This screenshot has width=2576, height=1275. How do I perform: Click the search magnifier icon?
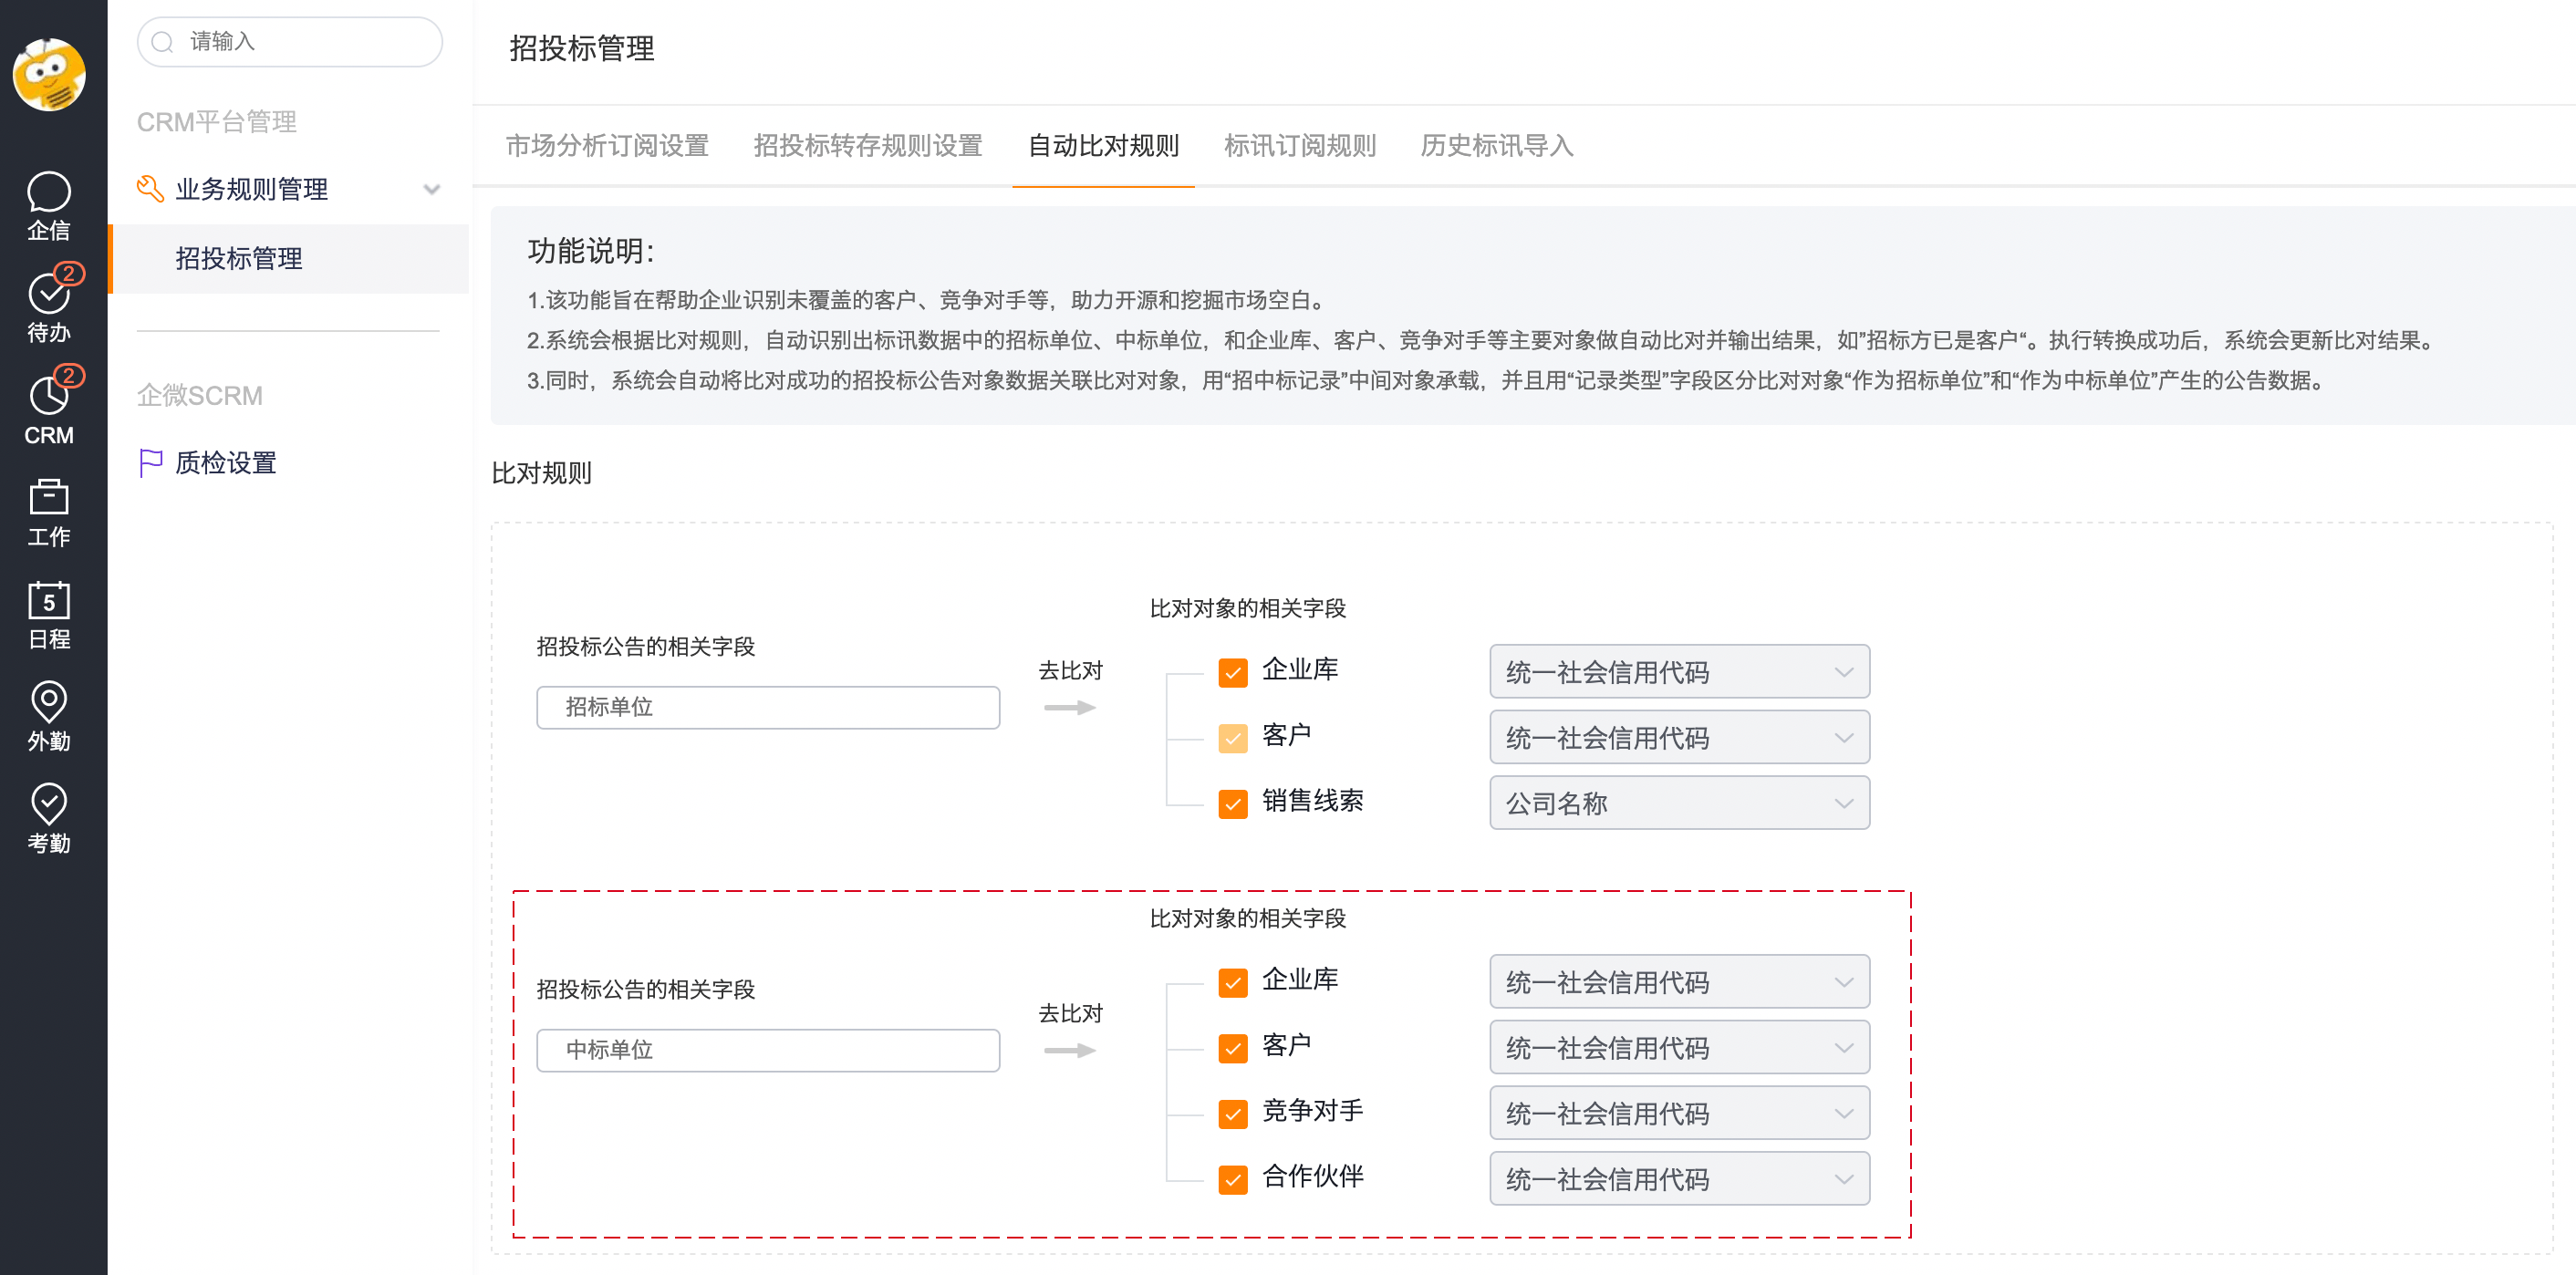tap(163, 42)
